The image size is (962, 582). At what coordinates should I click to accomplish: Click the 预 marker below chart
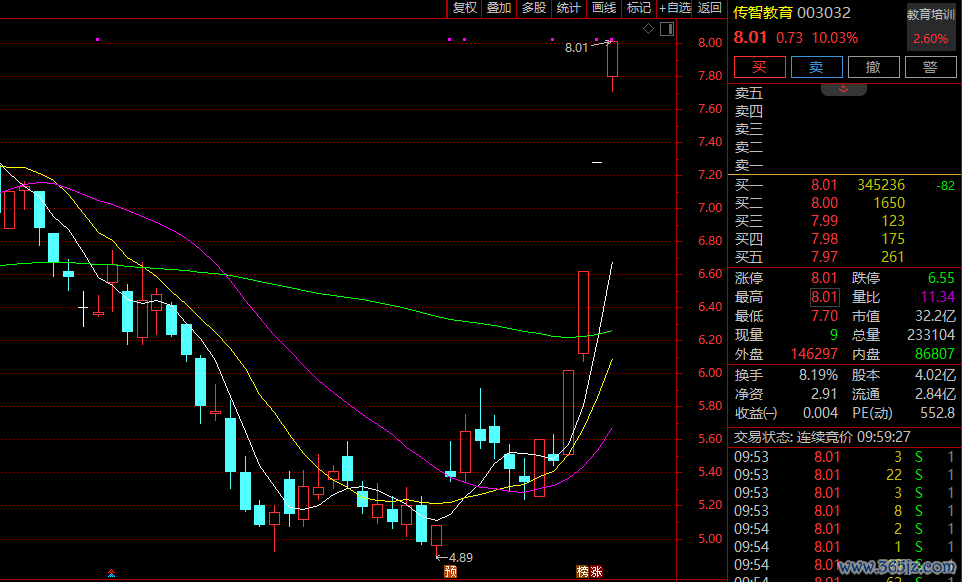[x=451, y=572]
